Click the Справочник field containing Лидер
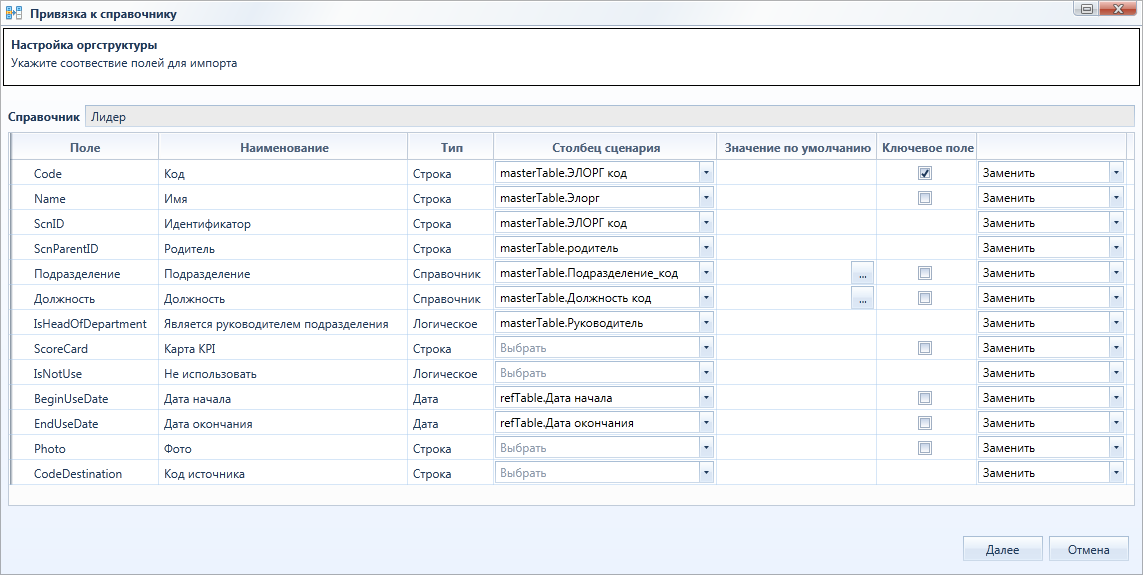The image size is (1143, 575). tap(609, 117)
